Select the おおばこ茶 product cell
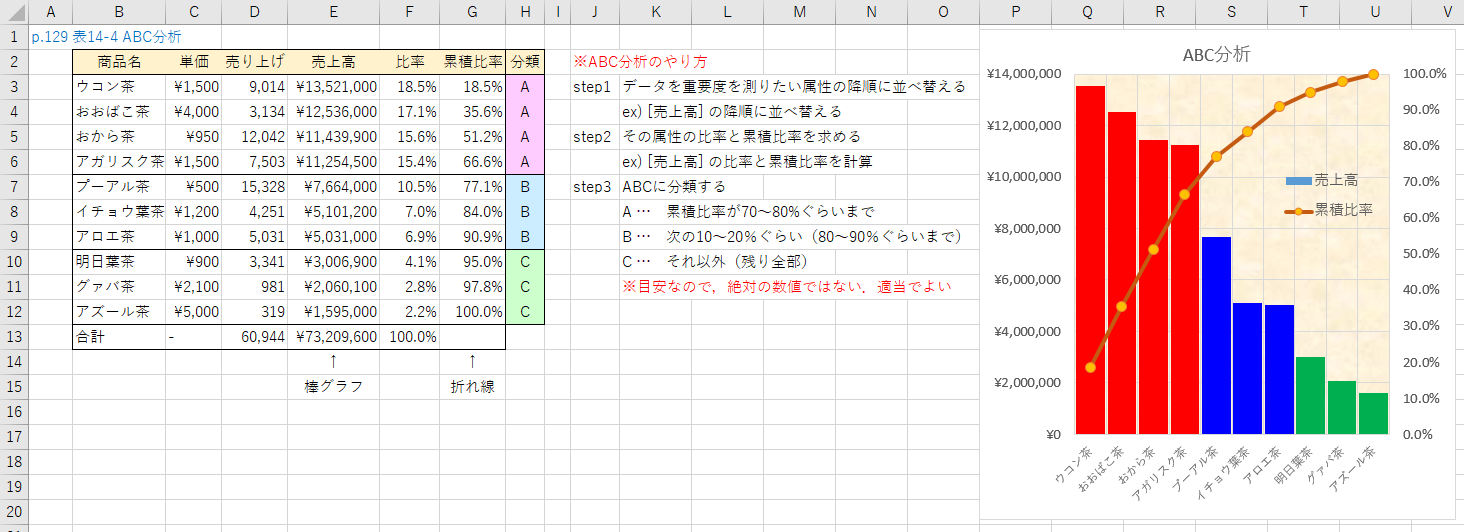1464x532 pixels. coord(119,112)
